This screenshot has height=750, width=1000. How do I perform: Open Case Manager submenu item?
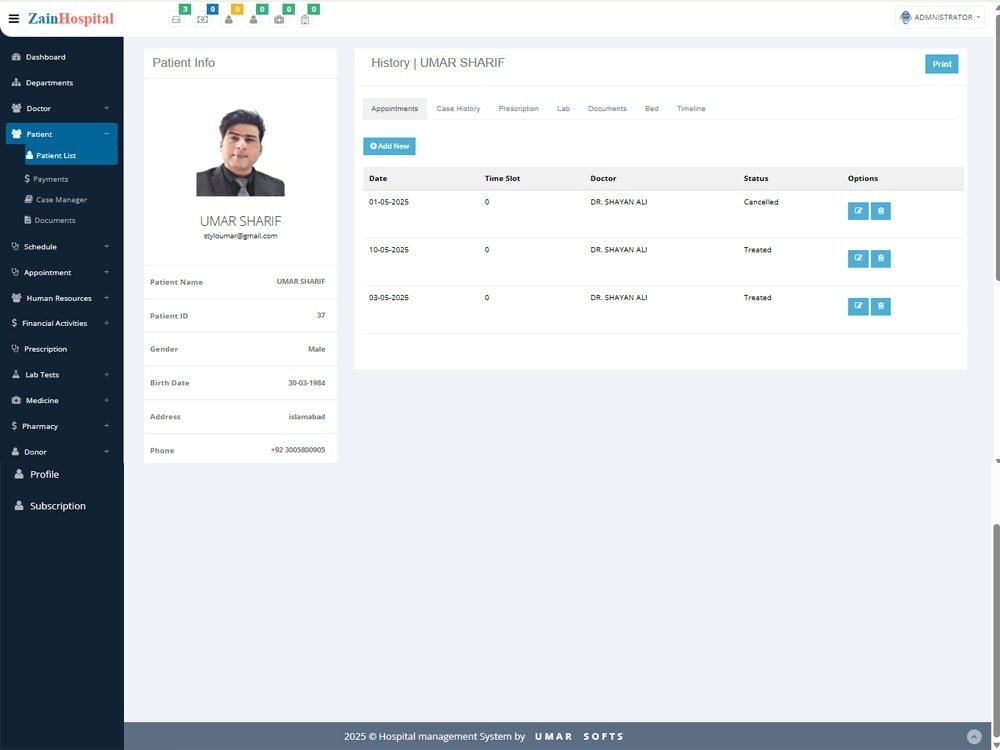pyautogui.click(x=55, y=200)
